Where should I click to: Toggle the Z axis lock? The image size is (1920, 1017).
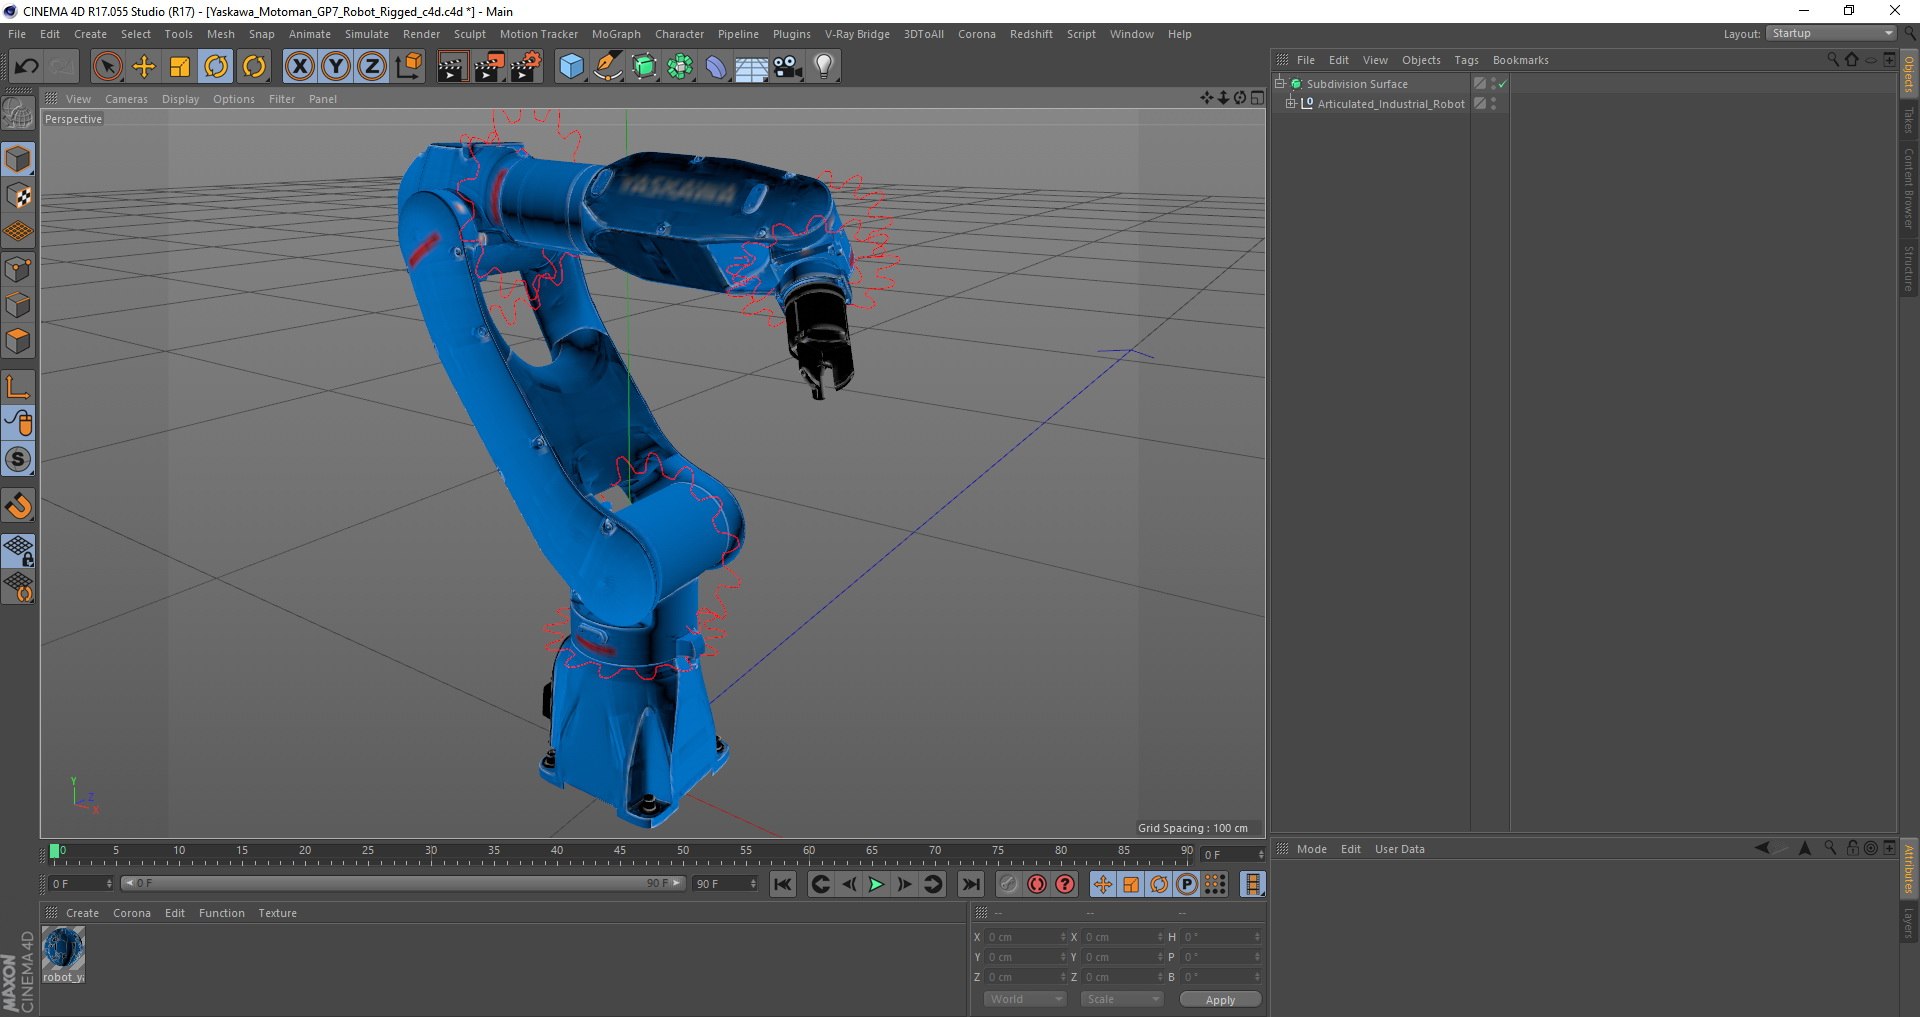pyautogui.click(x=372, y=67)
